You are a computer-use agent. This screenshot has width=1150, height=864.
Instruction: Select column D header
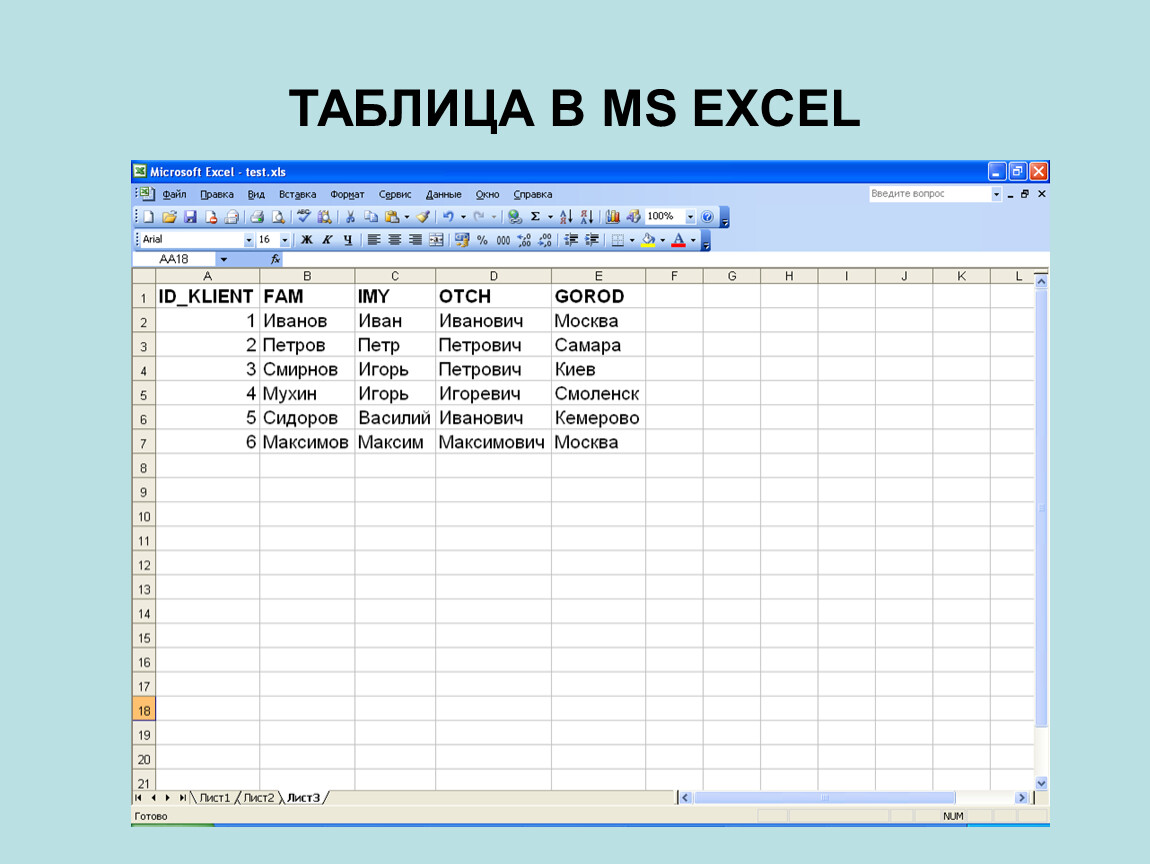[494, 277]
